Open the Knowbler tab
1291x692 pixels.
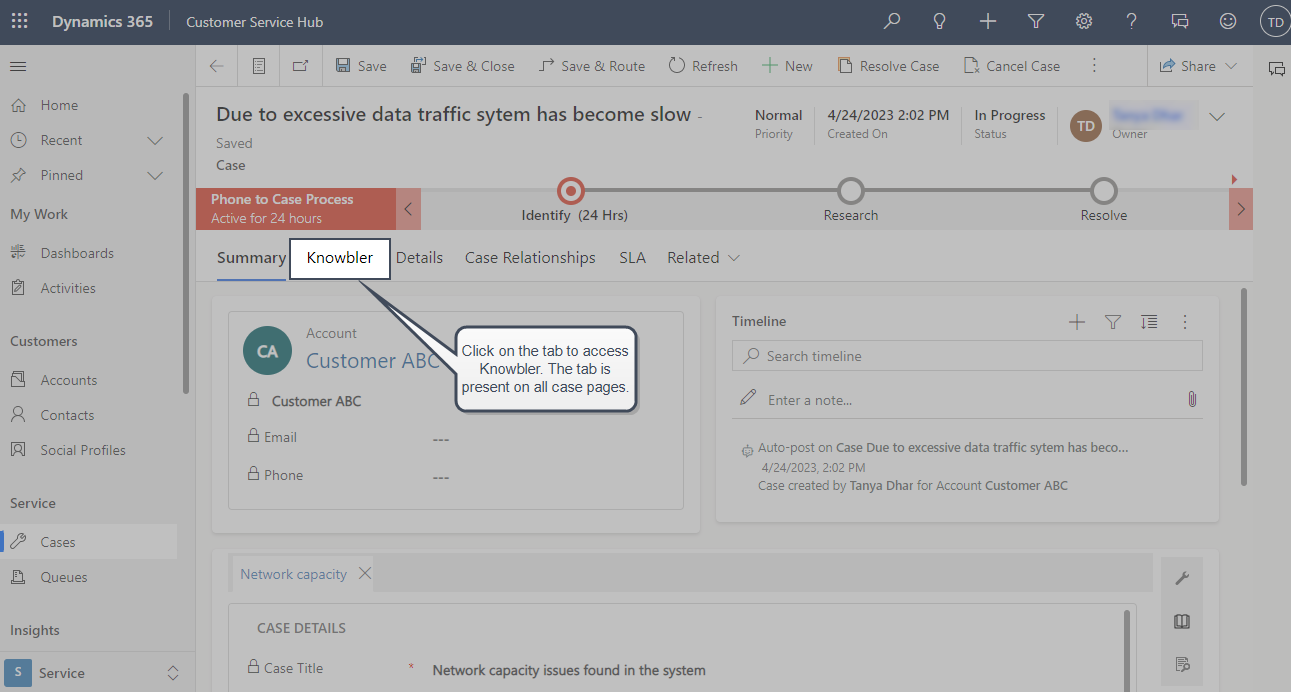click(x=340, y=257)
